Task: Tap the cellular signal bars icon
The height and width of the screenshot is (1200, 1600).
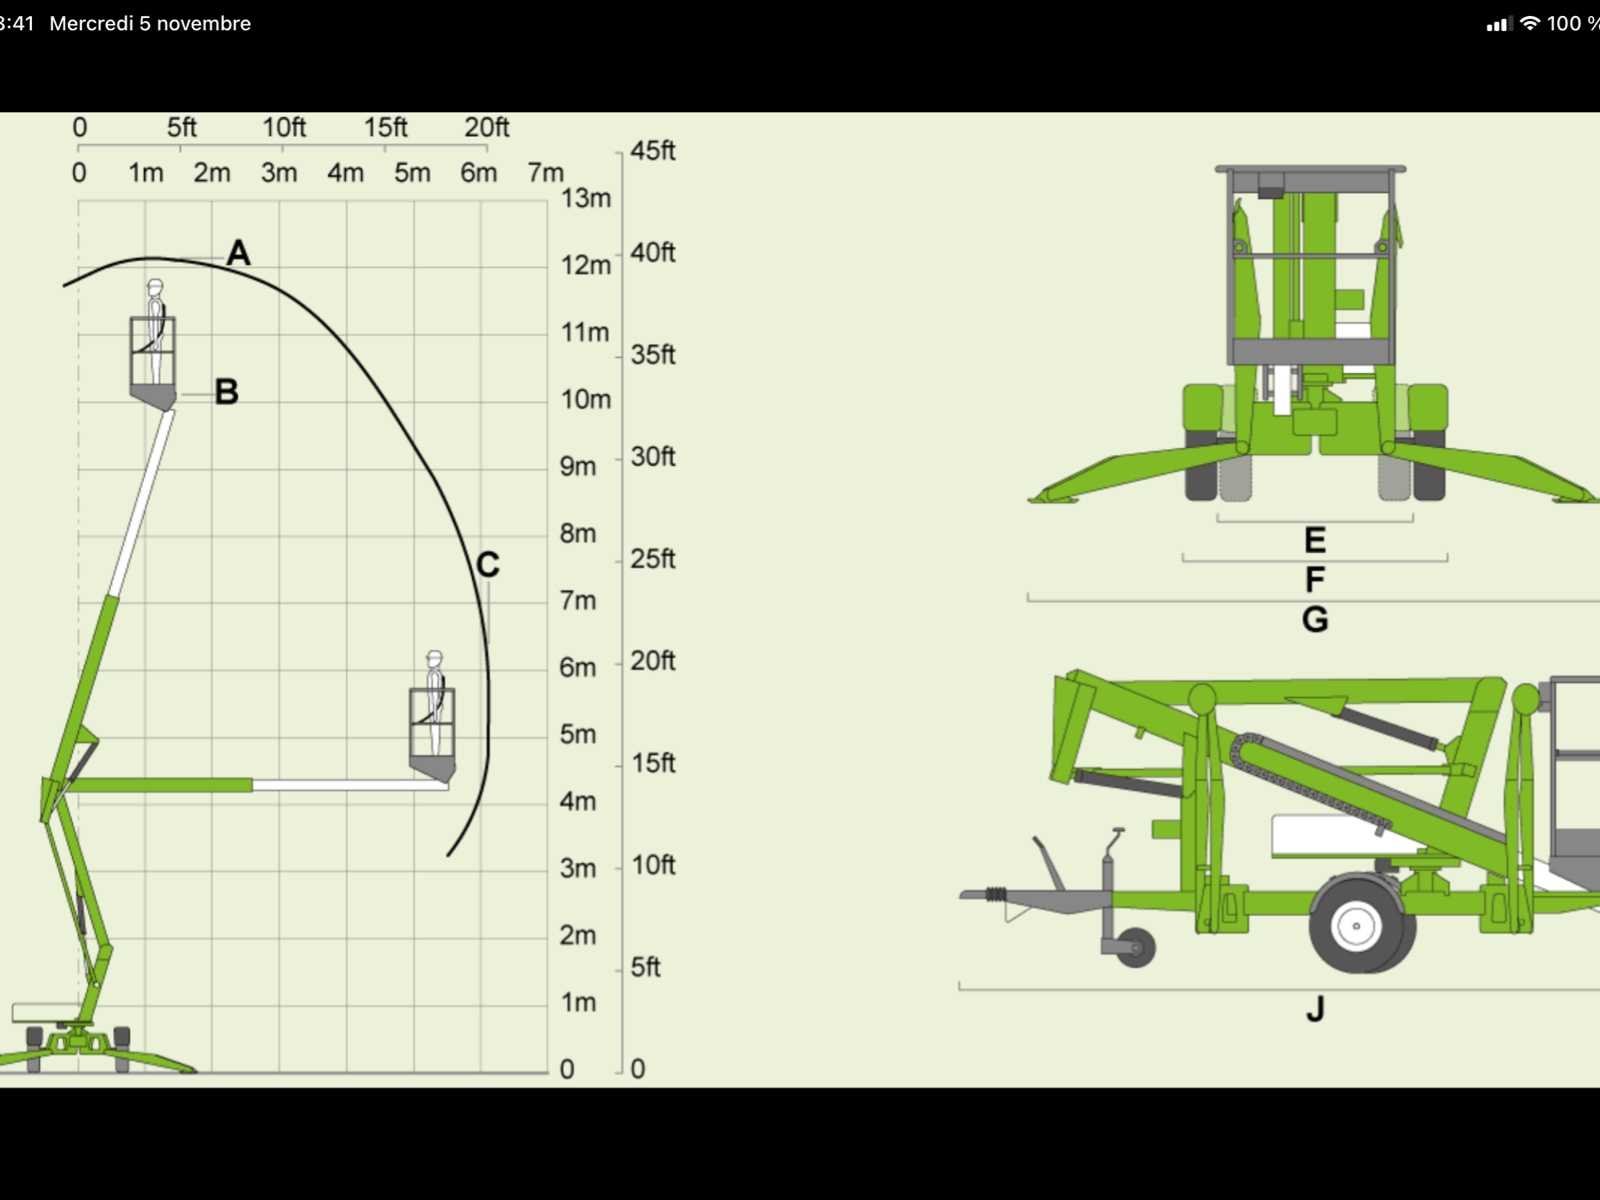Action: [x=1497, y=24]
